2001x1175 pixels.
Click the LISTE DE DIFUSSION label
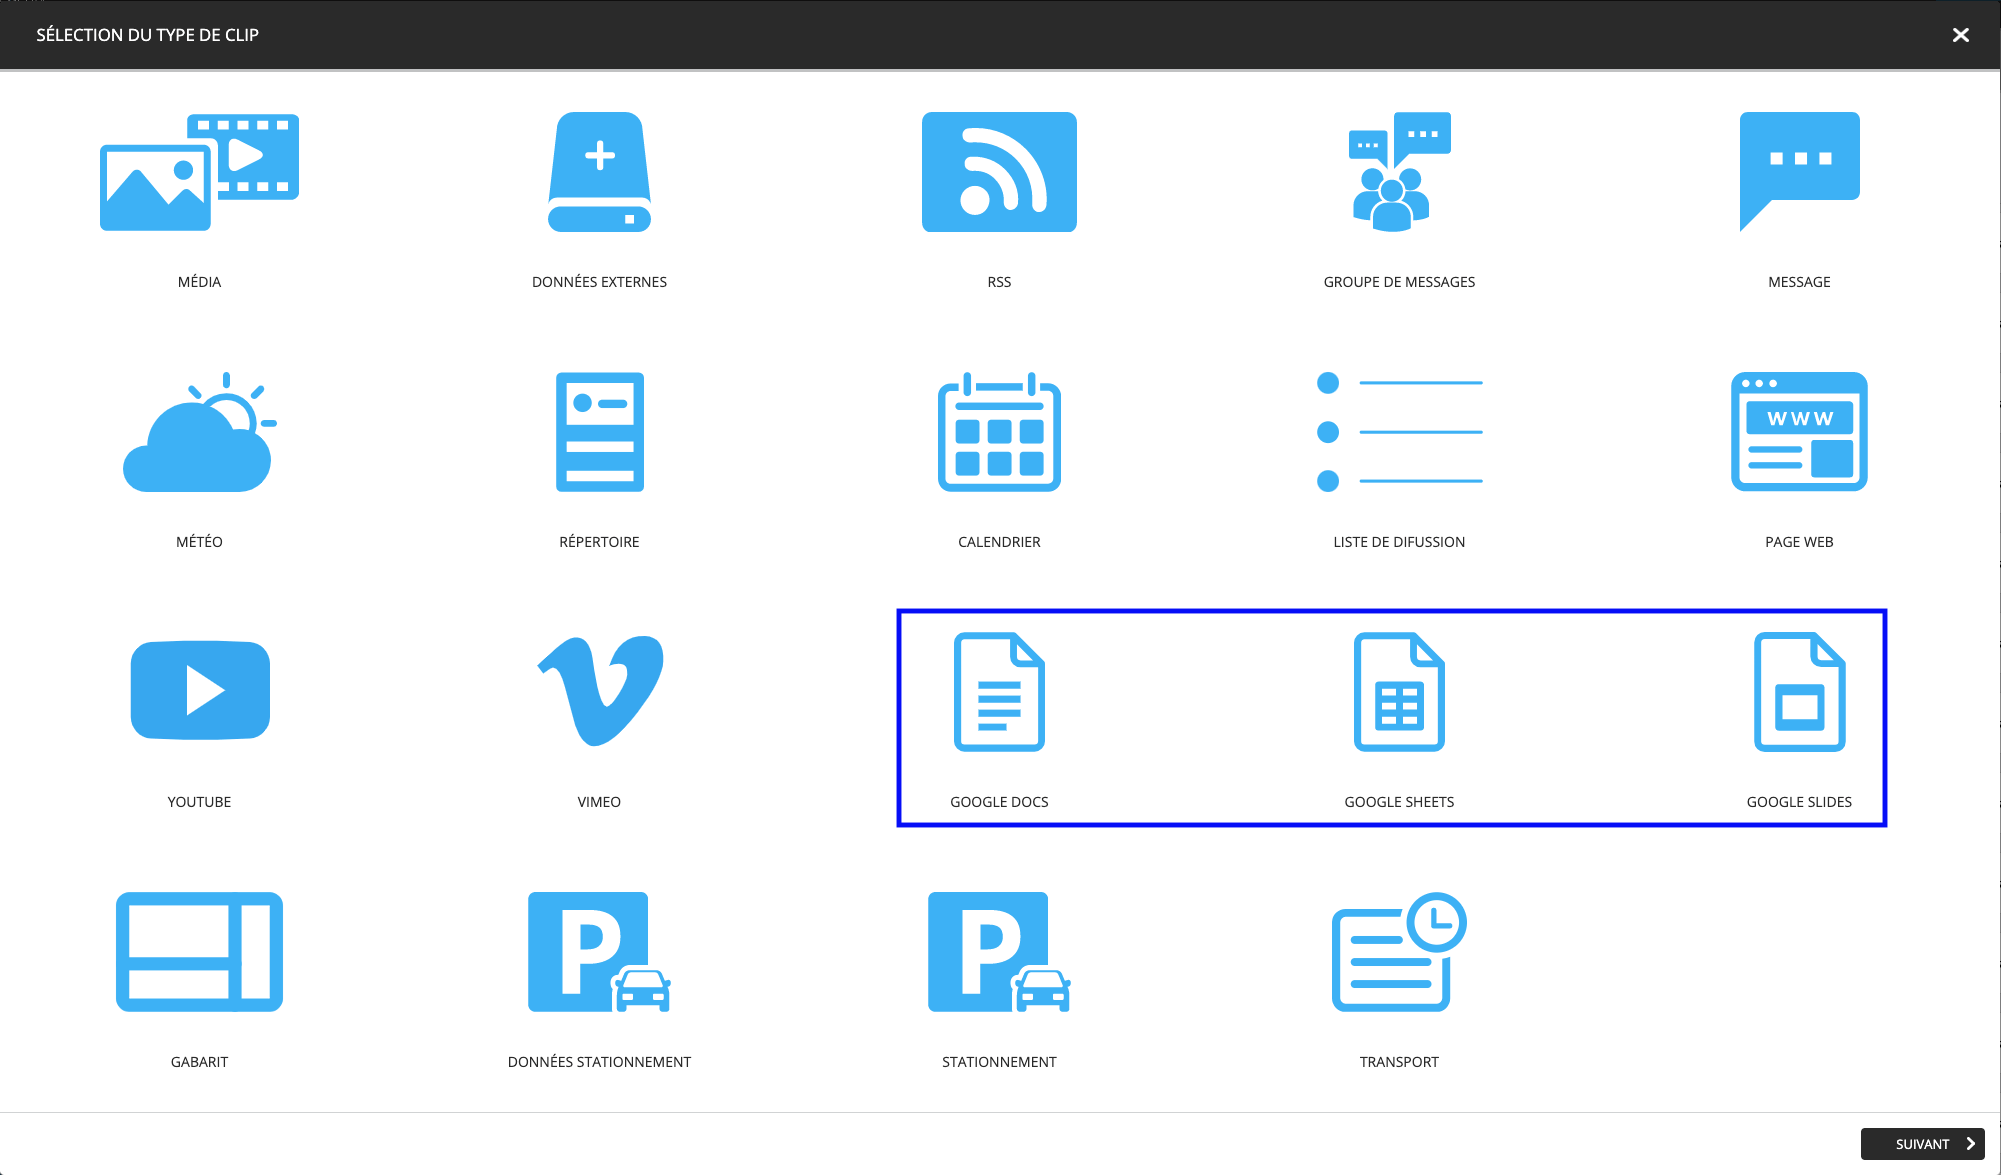1399,542
